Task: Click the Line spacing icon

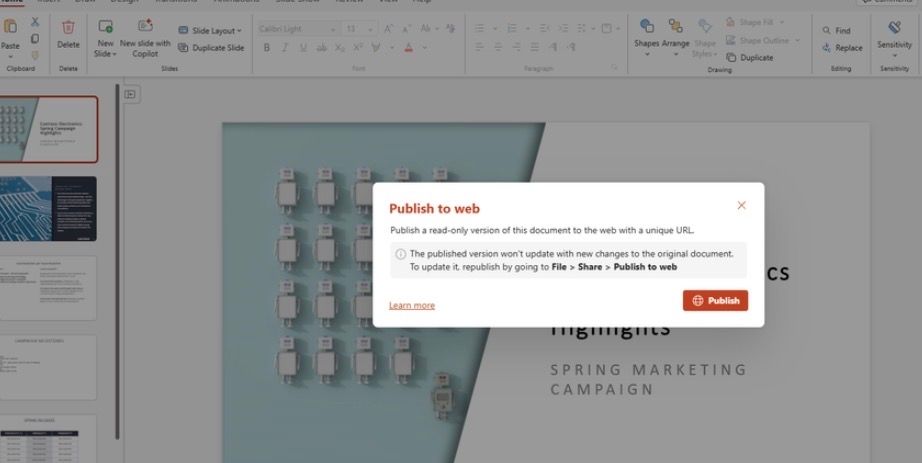Action: coord(582,28)
